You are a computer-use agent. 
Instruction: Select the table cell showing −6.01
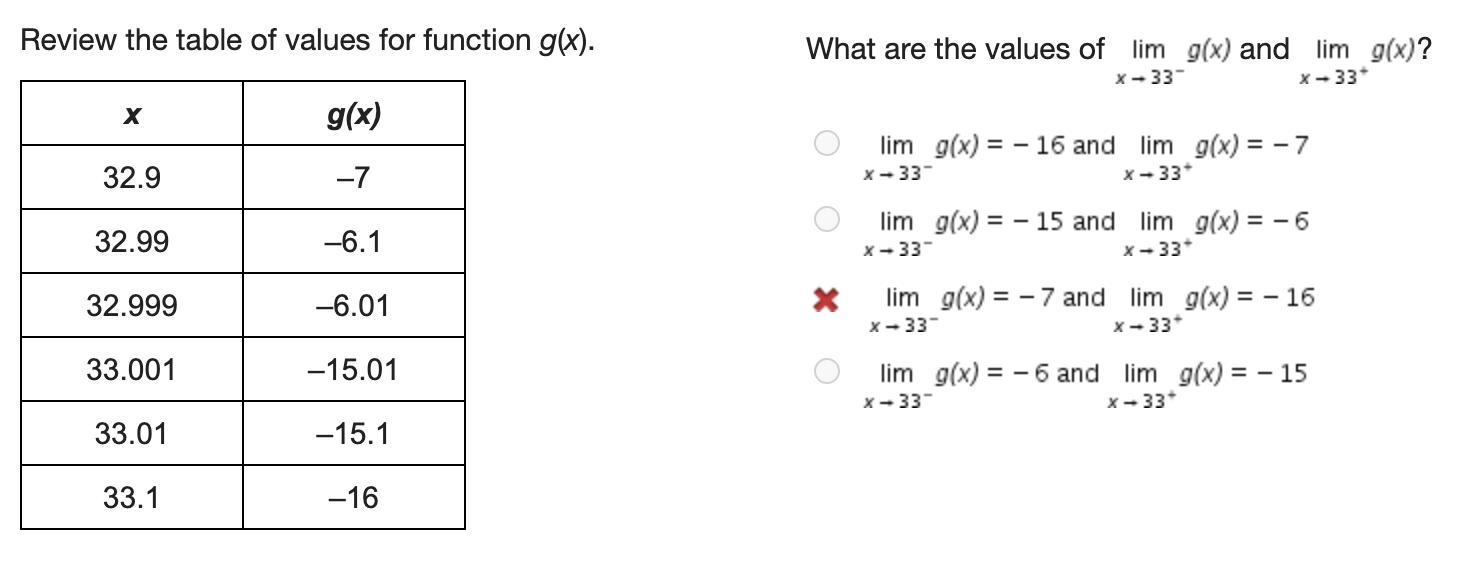point(354,306)
